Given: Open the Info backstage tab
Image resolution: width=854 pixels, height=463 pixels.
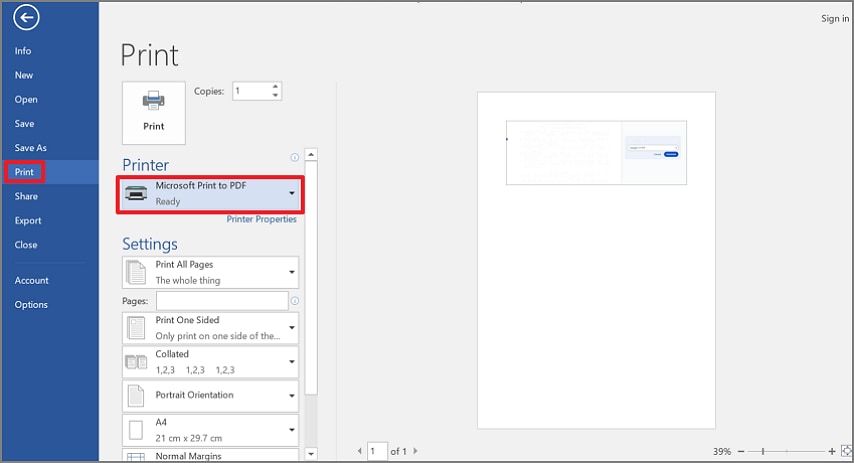Looking at the screenshot, I should tap(23, 51).
